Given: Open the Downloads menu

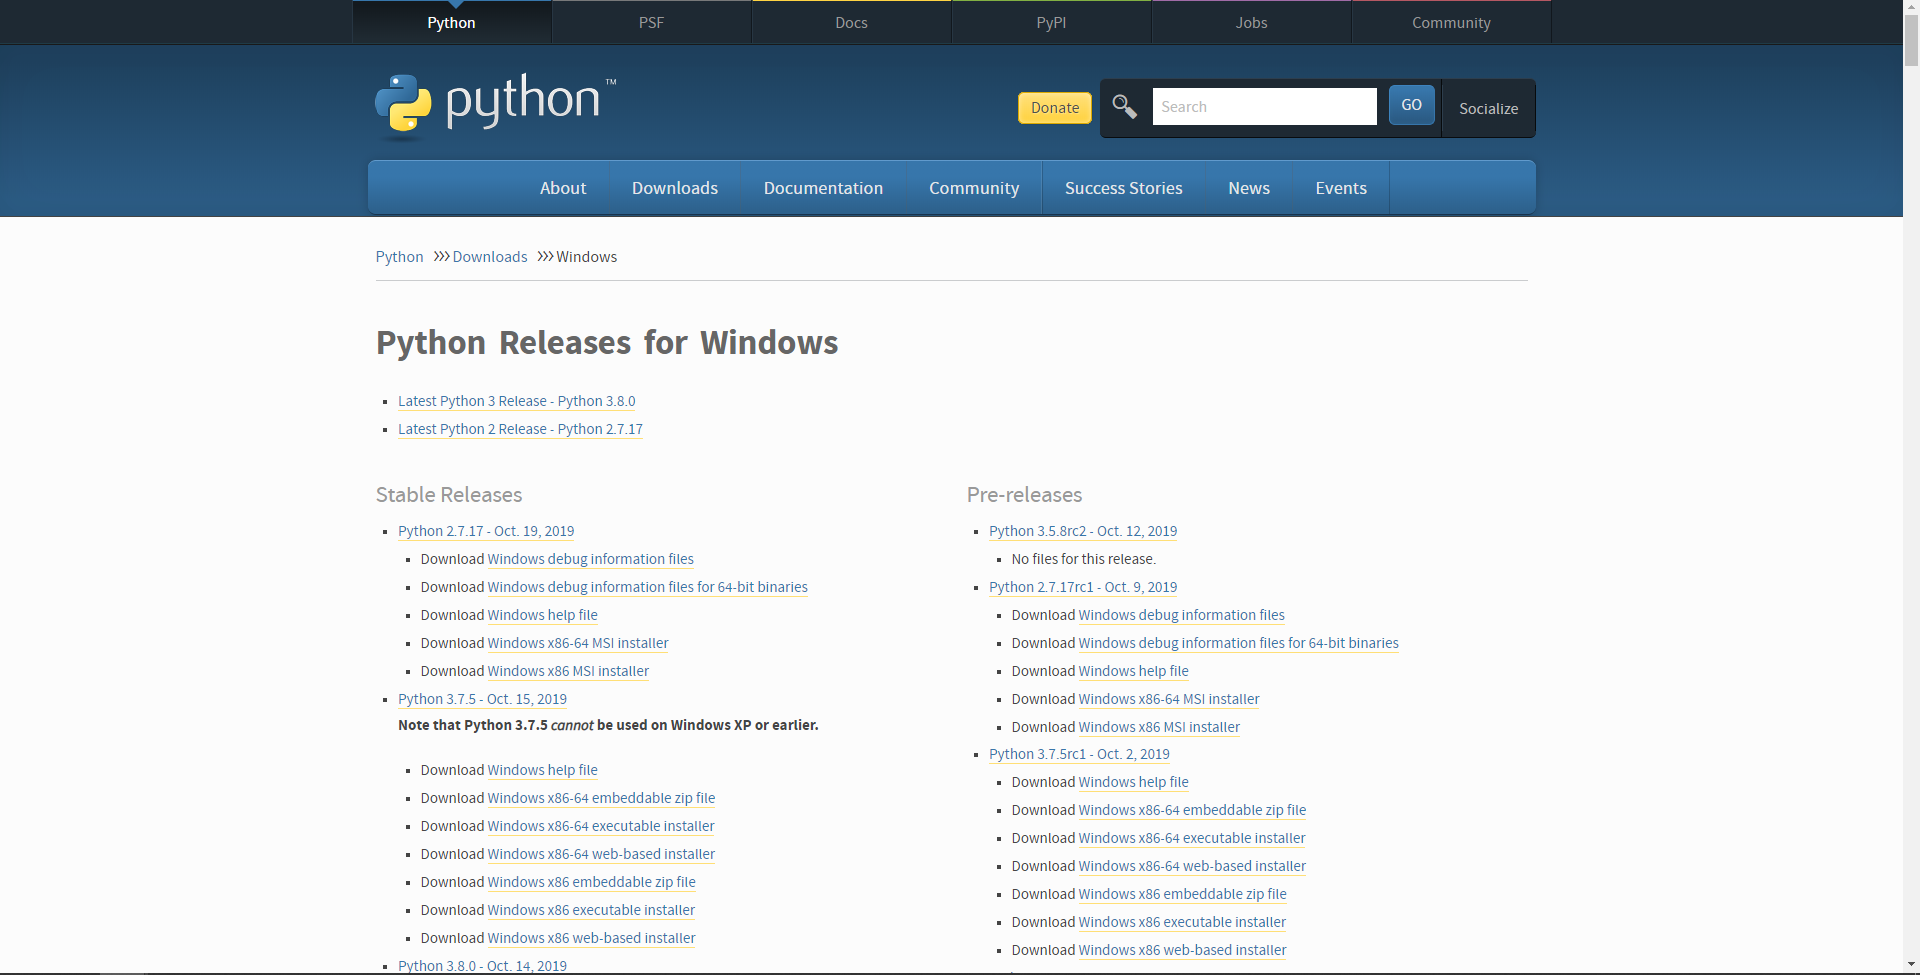Looking at the screenshot, I should (674, 187).
